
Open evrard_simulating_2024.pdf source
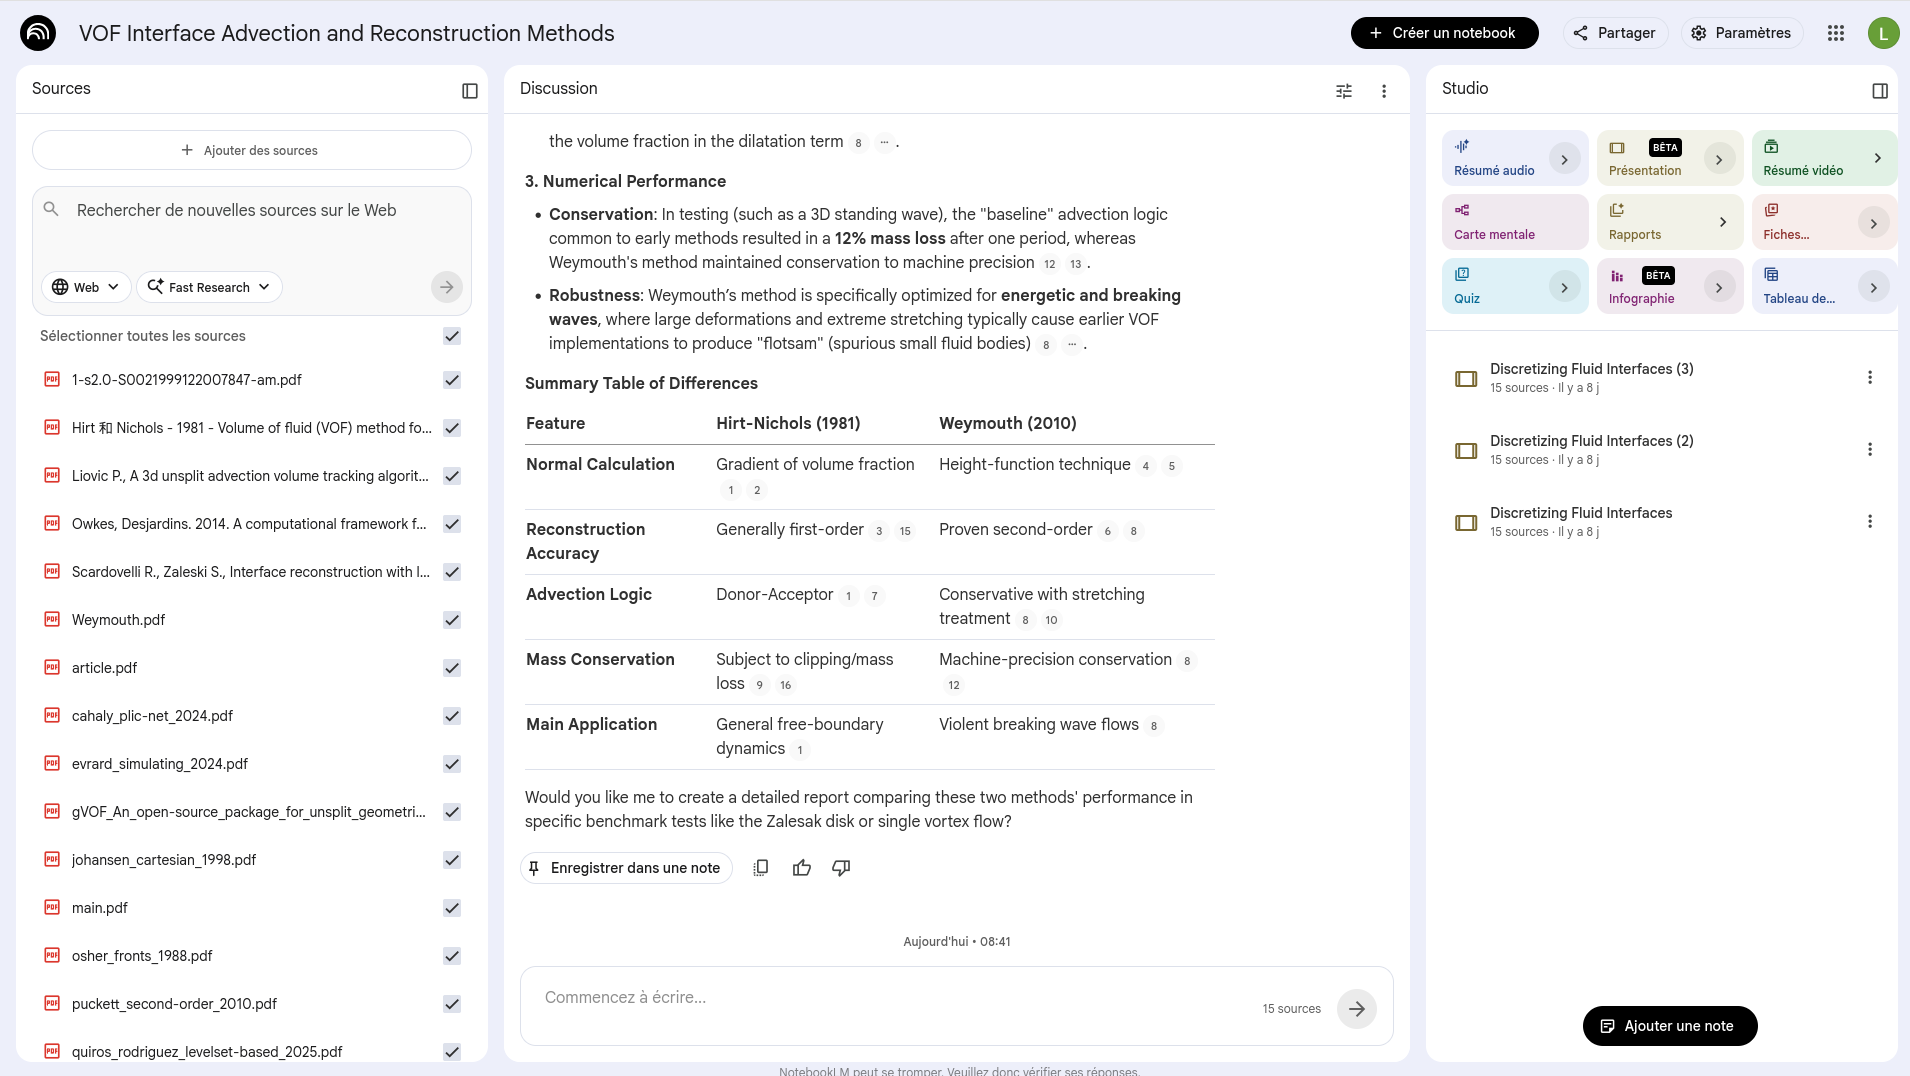point(160,763)
